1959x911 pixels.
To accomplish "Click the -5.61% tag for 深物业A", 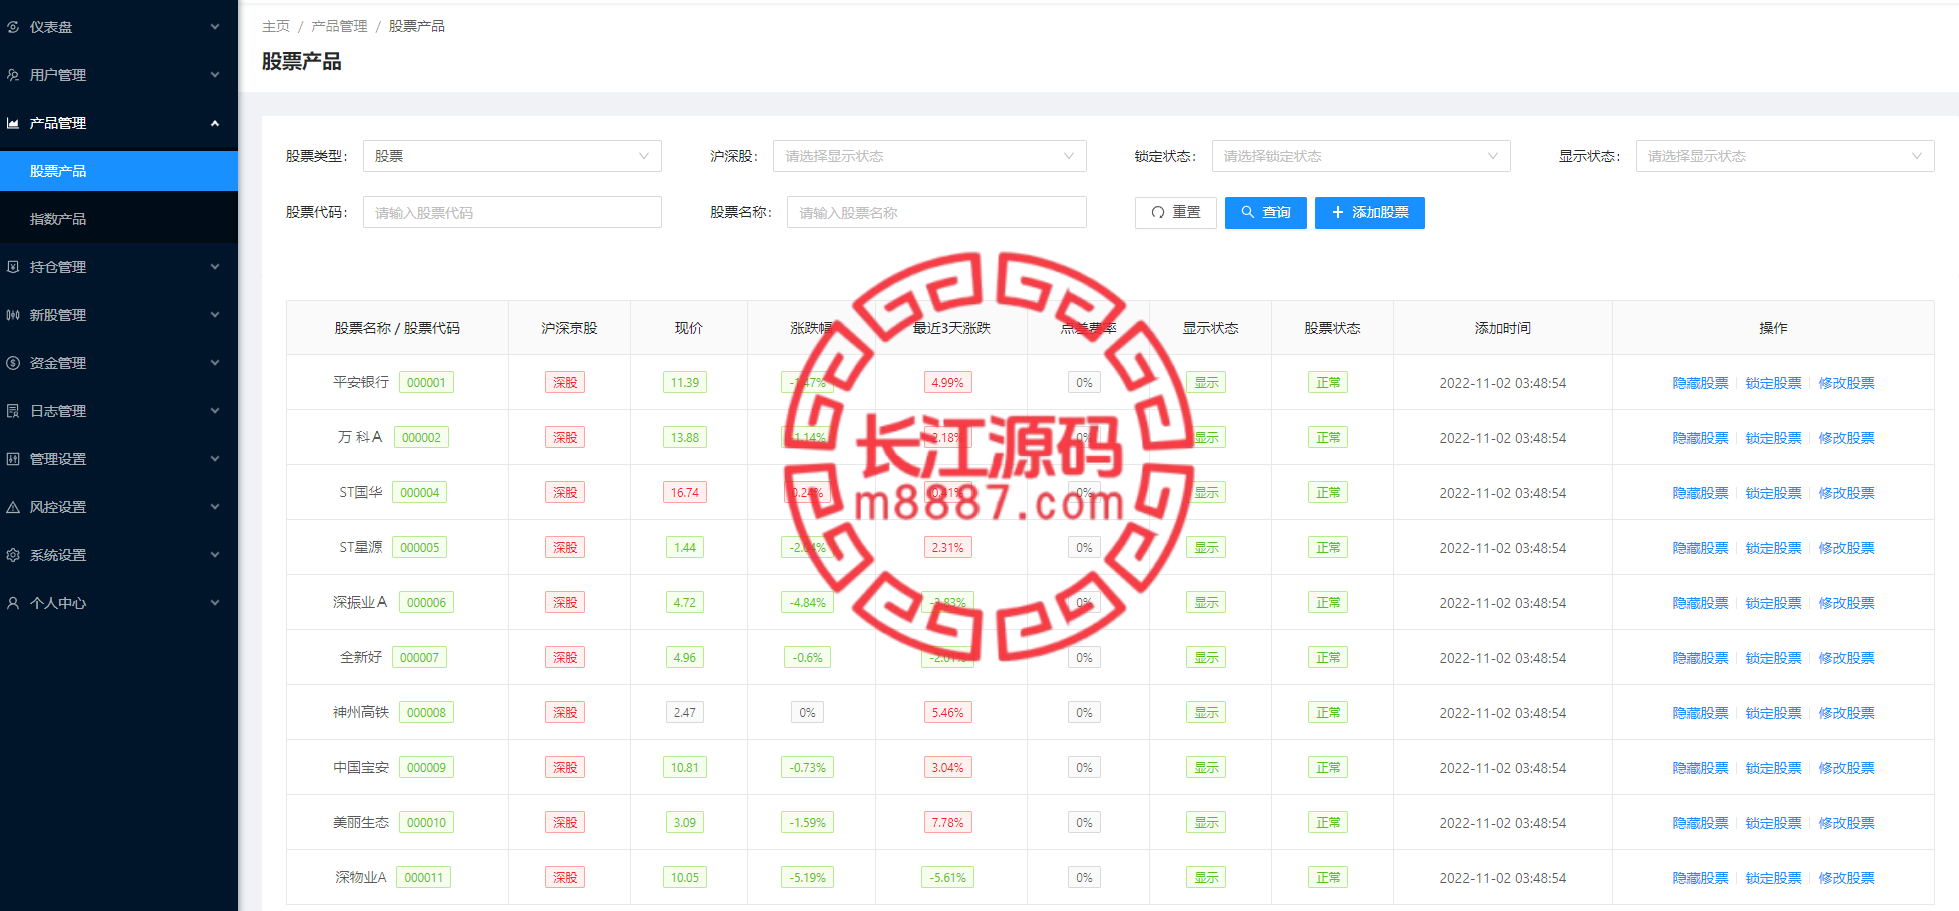I will pyautogui.click(x=947, y=877).
